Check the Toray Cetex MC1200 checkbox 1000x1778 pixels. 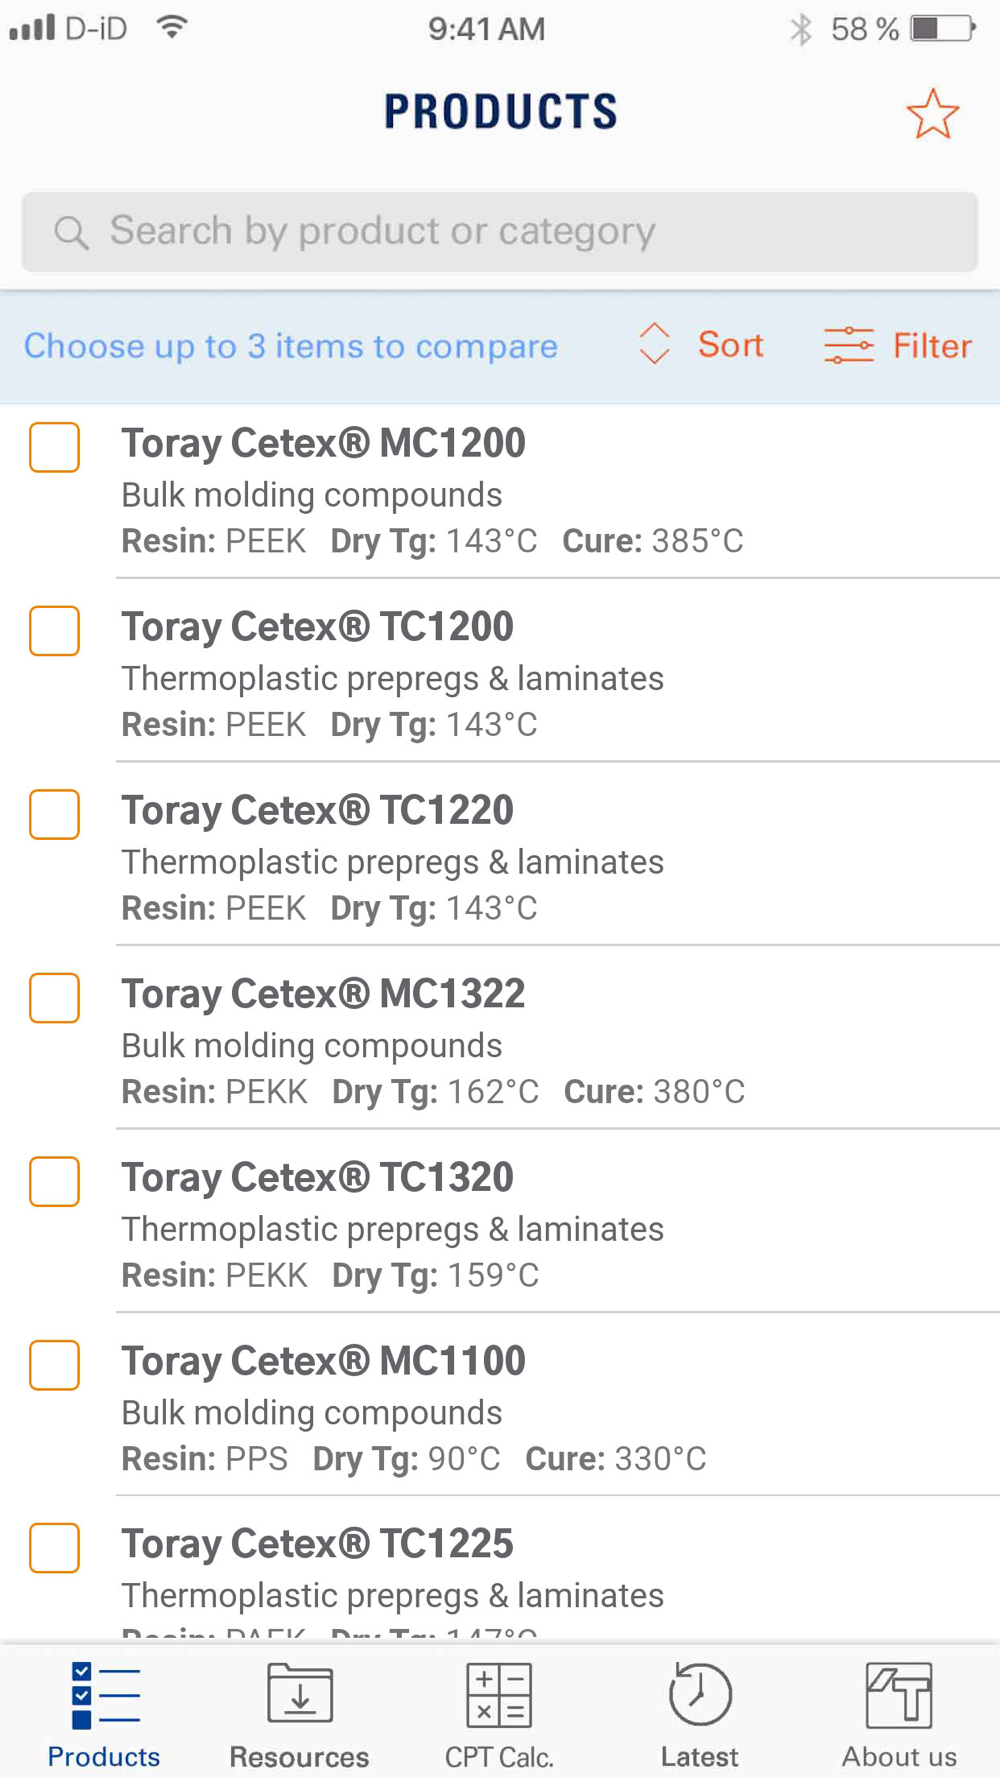pos(55,447)
